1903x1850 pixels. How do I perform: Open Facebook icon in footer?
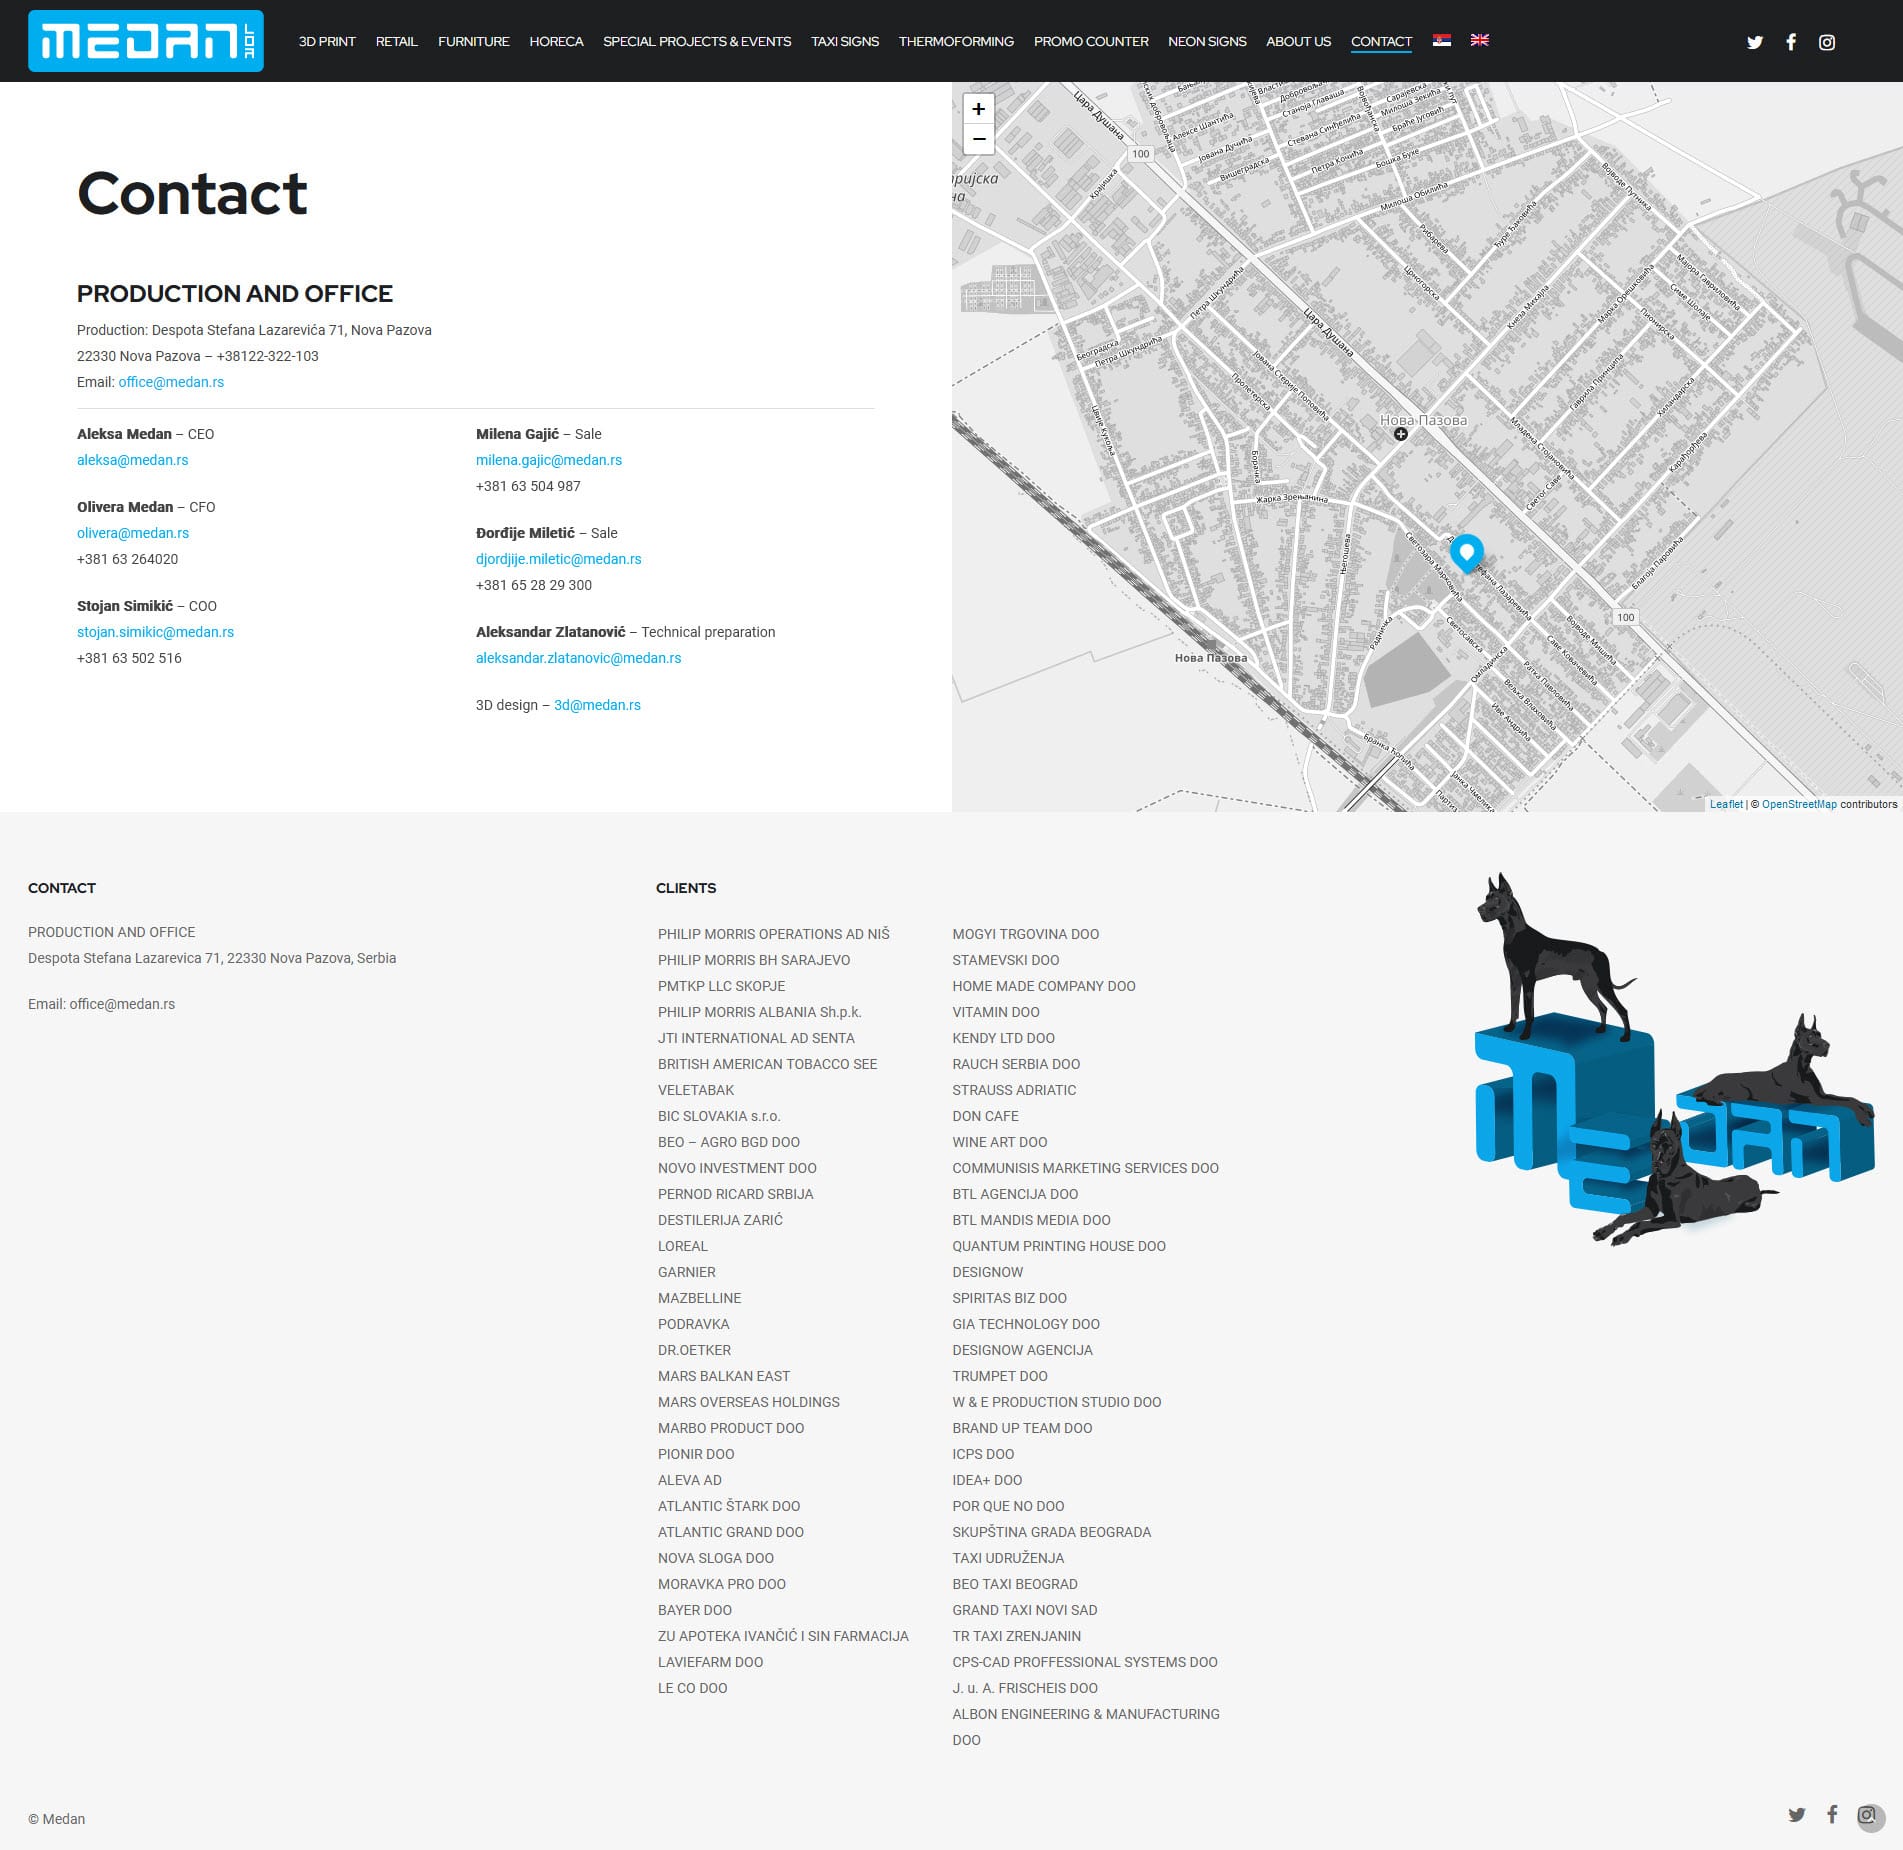[x=1832, y=1814]
